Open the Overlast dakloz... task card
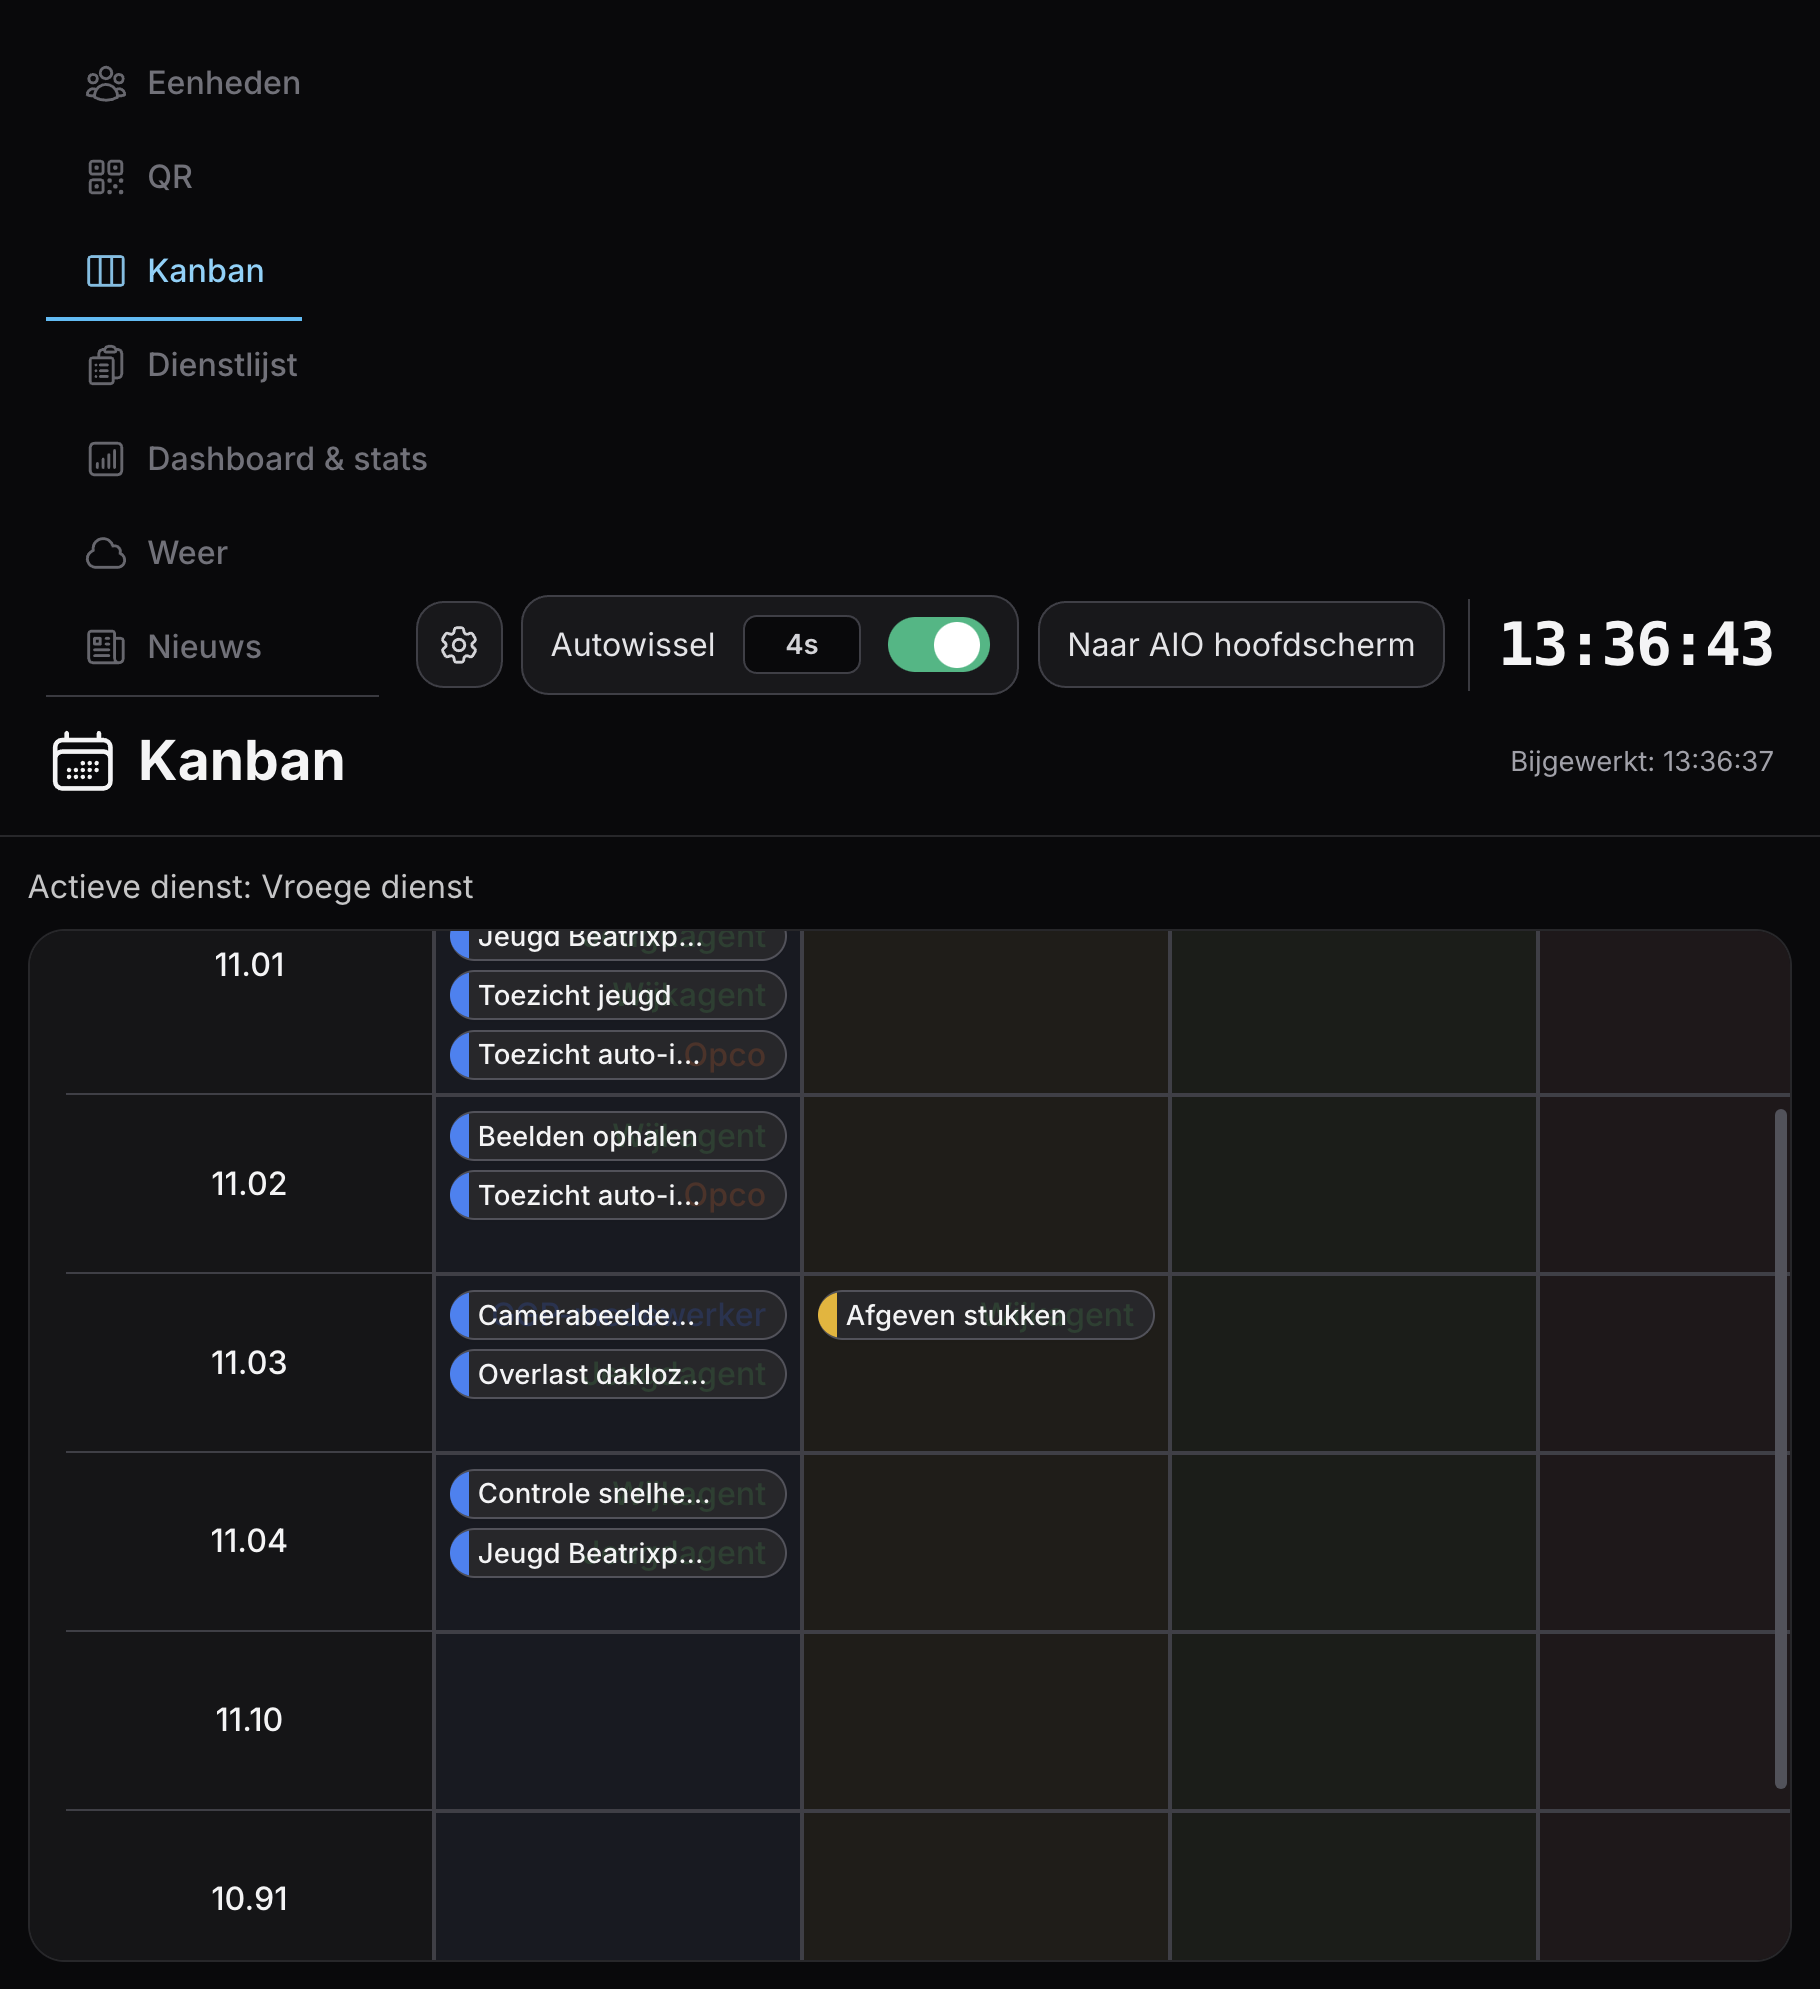Image resolution: width=1820 pixels, height=1989 pixels. [617, 1374]
